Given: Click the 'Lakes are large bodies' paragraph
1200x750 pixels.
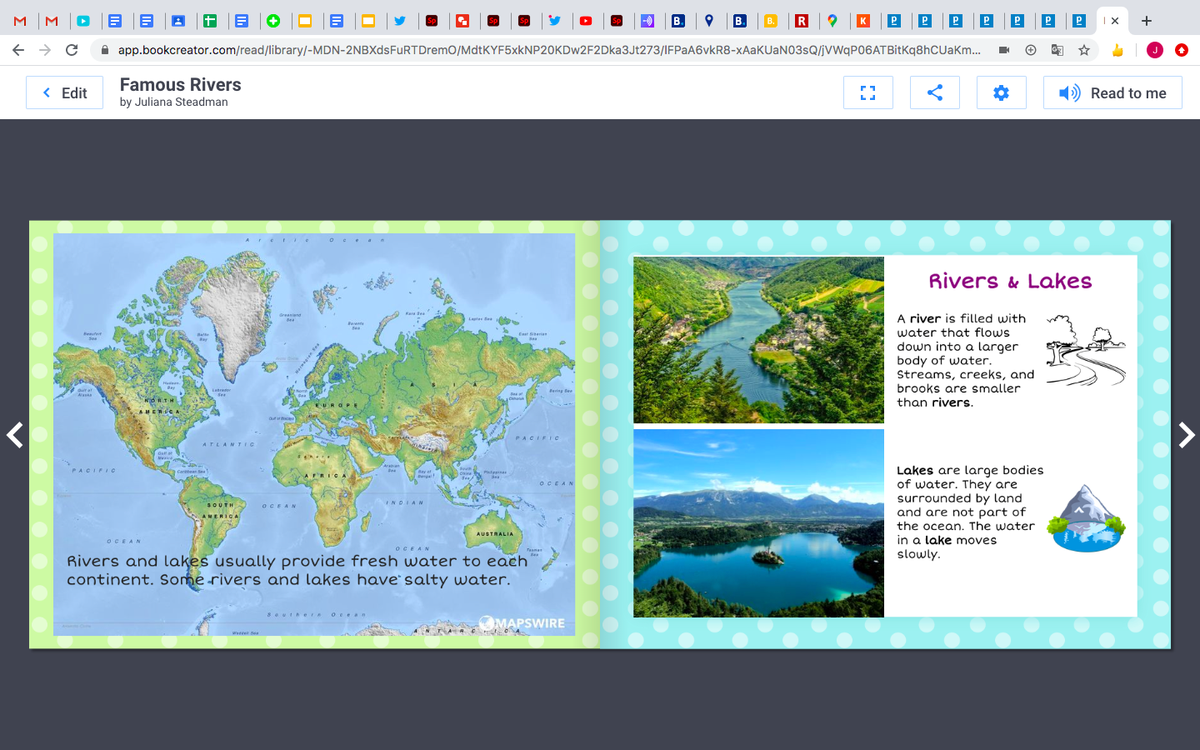Looking at the screenshot, I should tap(970, 512).
